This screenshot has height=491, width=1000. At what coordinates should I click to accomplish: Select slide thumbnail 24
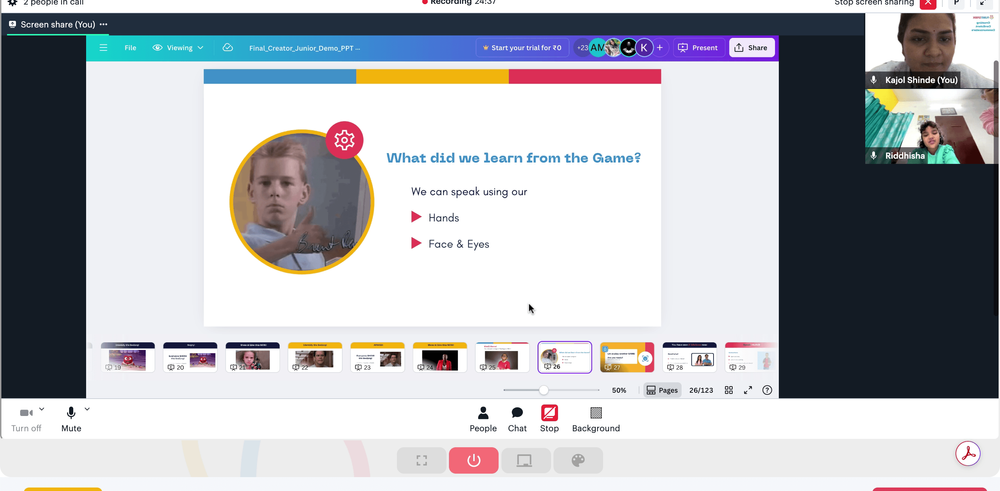(439, 357)
